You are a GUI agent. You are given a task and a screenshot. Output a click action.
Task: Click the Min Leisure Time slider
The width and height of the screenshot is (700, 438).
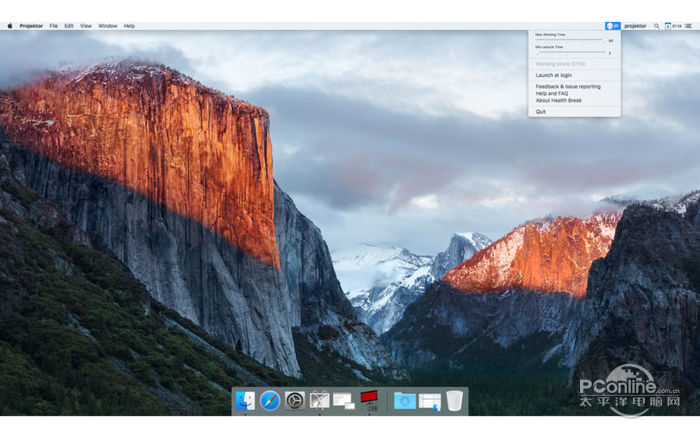click(571, 53)
